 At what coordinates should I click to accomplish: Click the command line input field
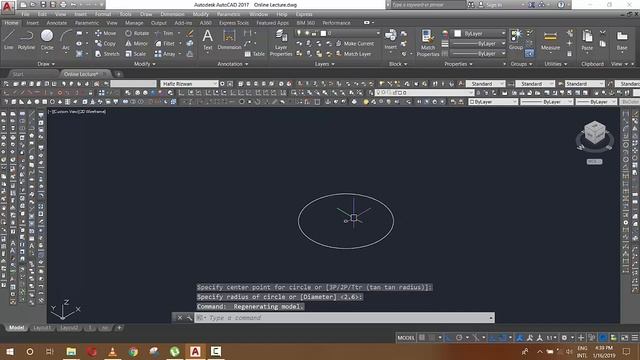pyautogui.click(x=344, y=318)
